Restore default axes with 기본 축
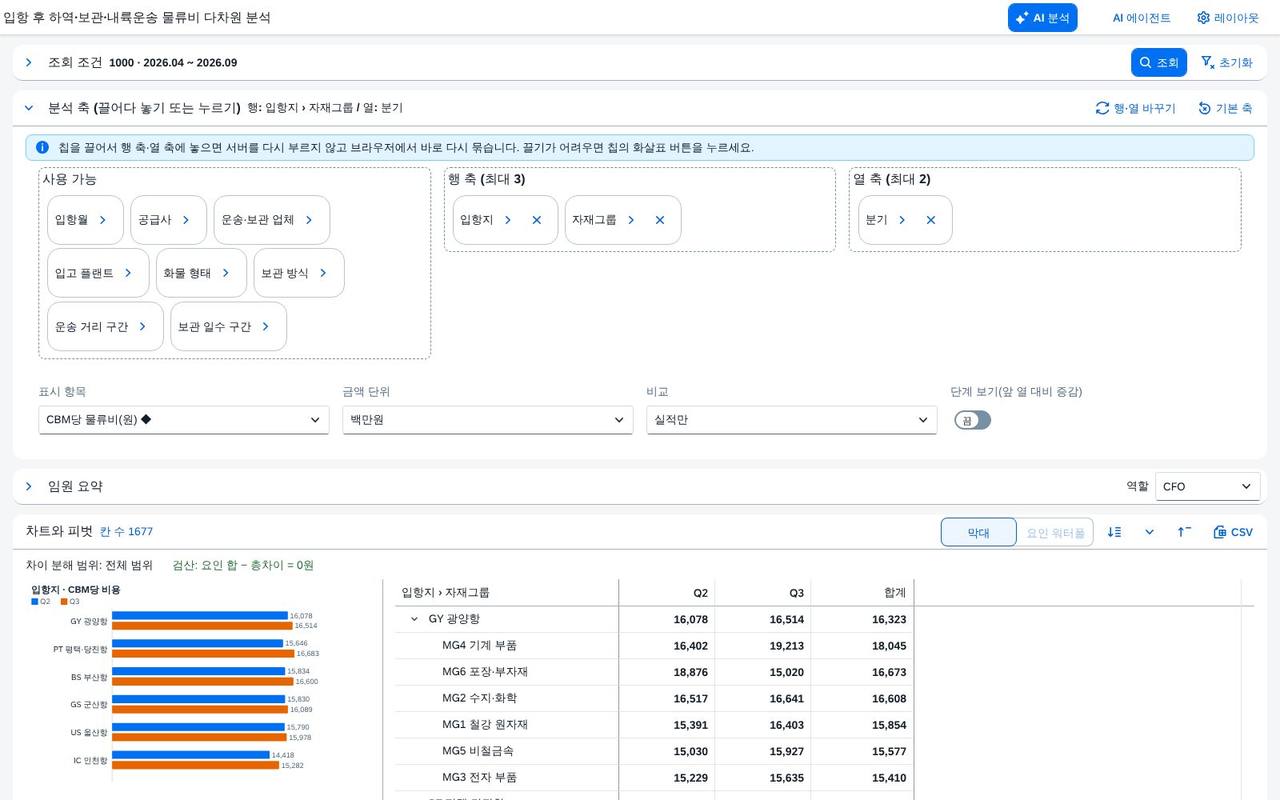 [x=1225, y=108]
